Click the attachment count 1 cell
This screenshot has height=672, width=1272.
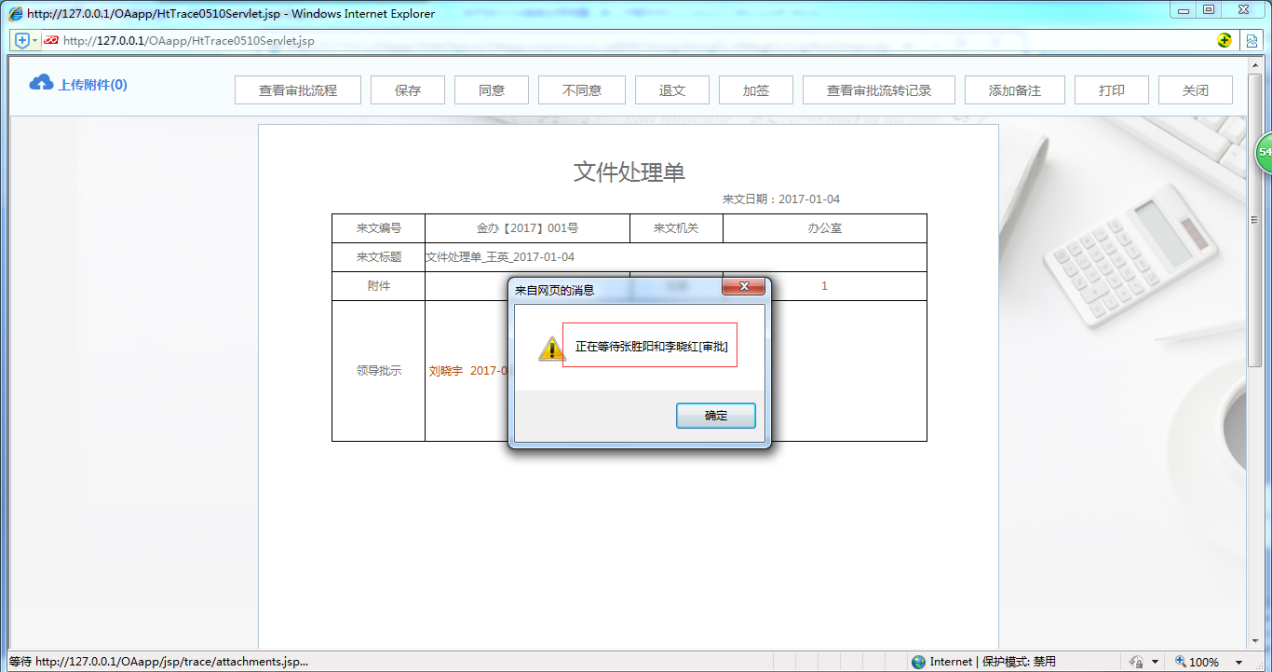[x=825, y=286]
